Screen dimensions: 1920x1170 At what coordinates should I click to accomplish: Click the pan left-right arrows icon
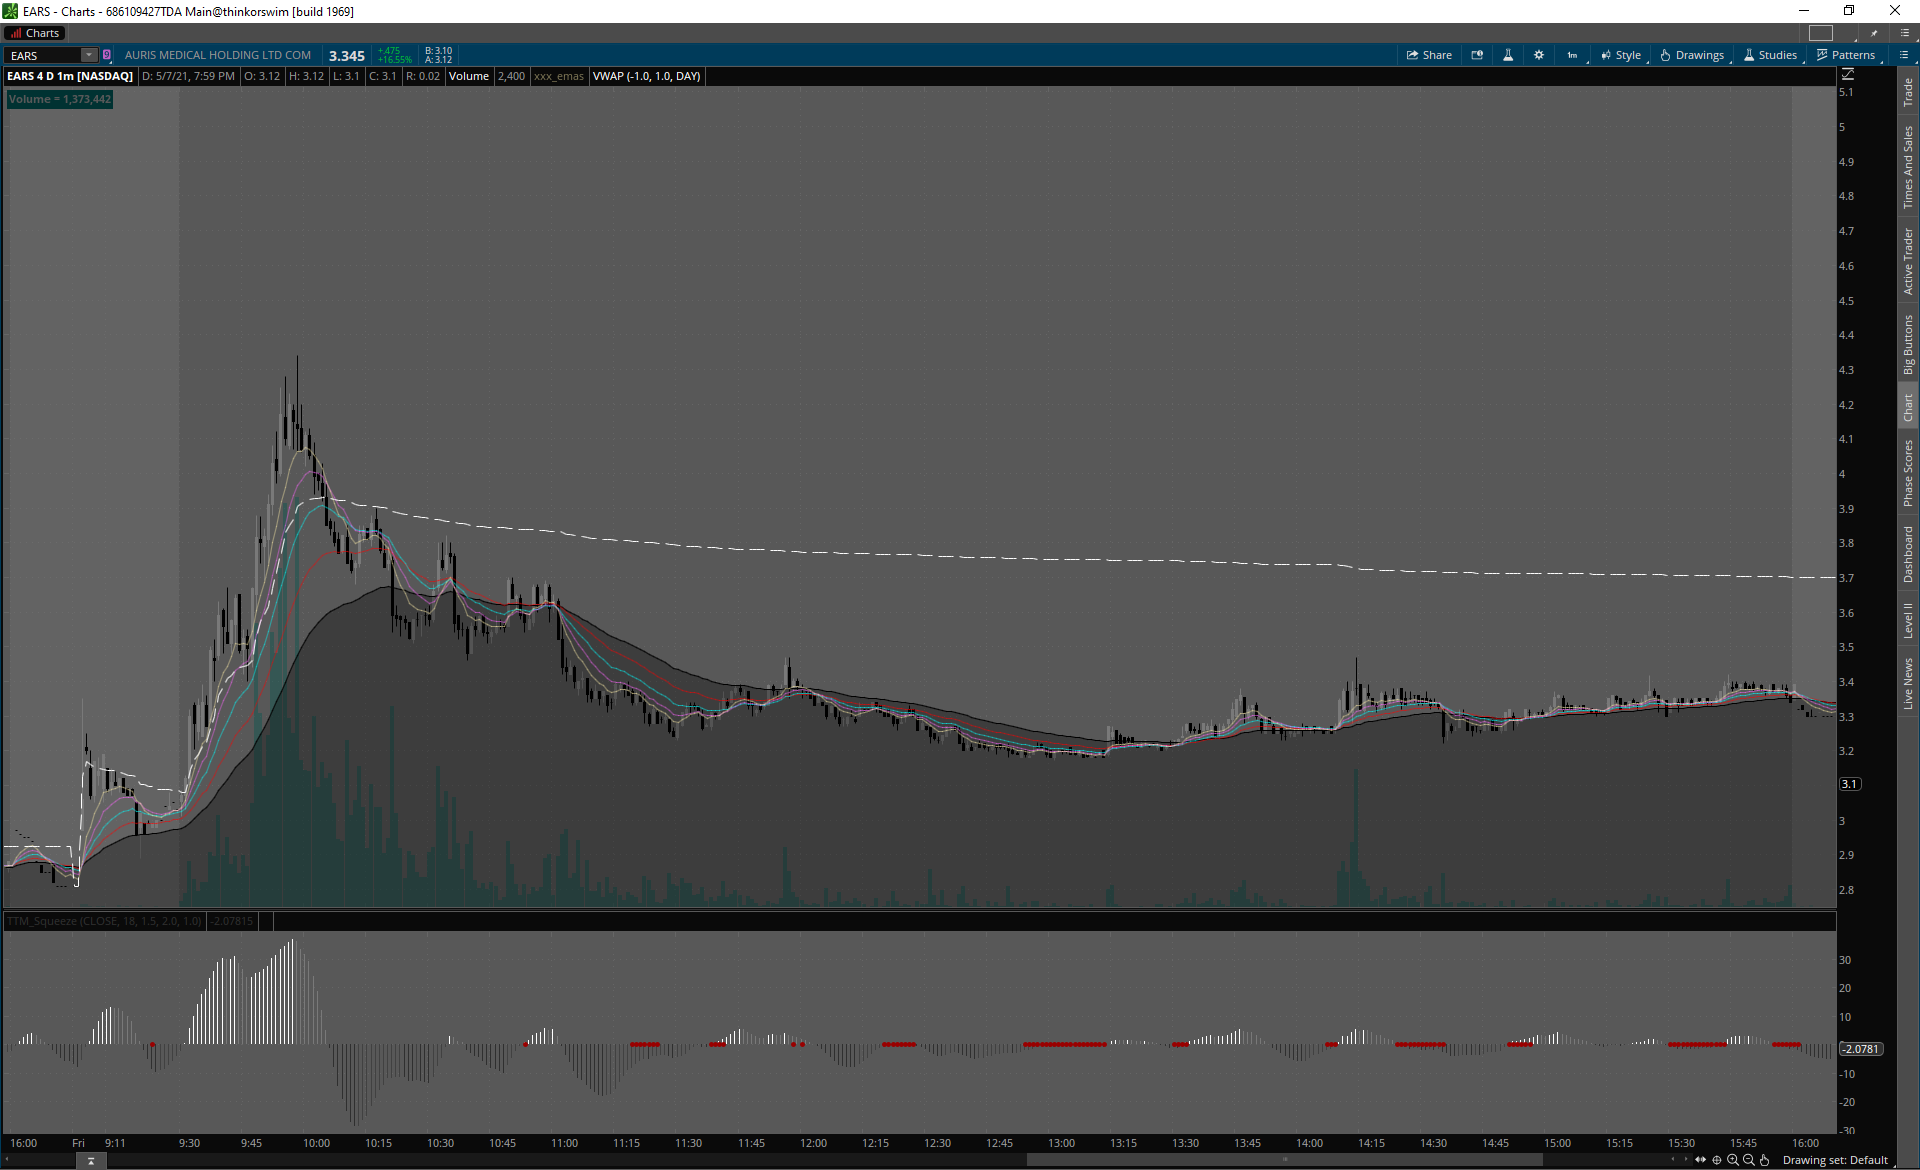coord(1701,1160)
